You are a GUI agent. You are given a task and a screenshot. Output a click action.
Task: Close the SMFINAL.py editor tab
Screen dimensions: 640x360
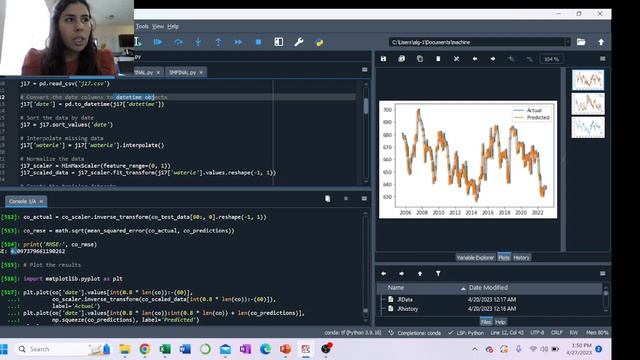pyautogui.click(x=201, y=73)
